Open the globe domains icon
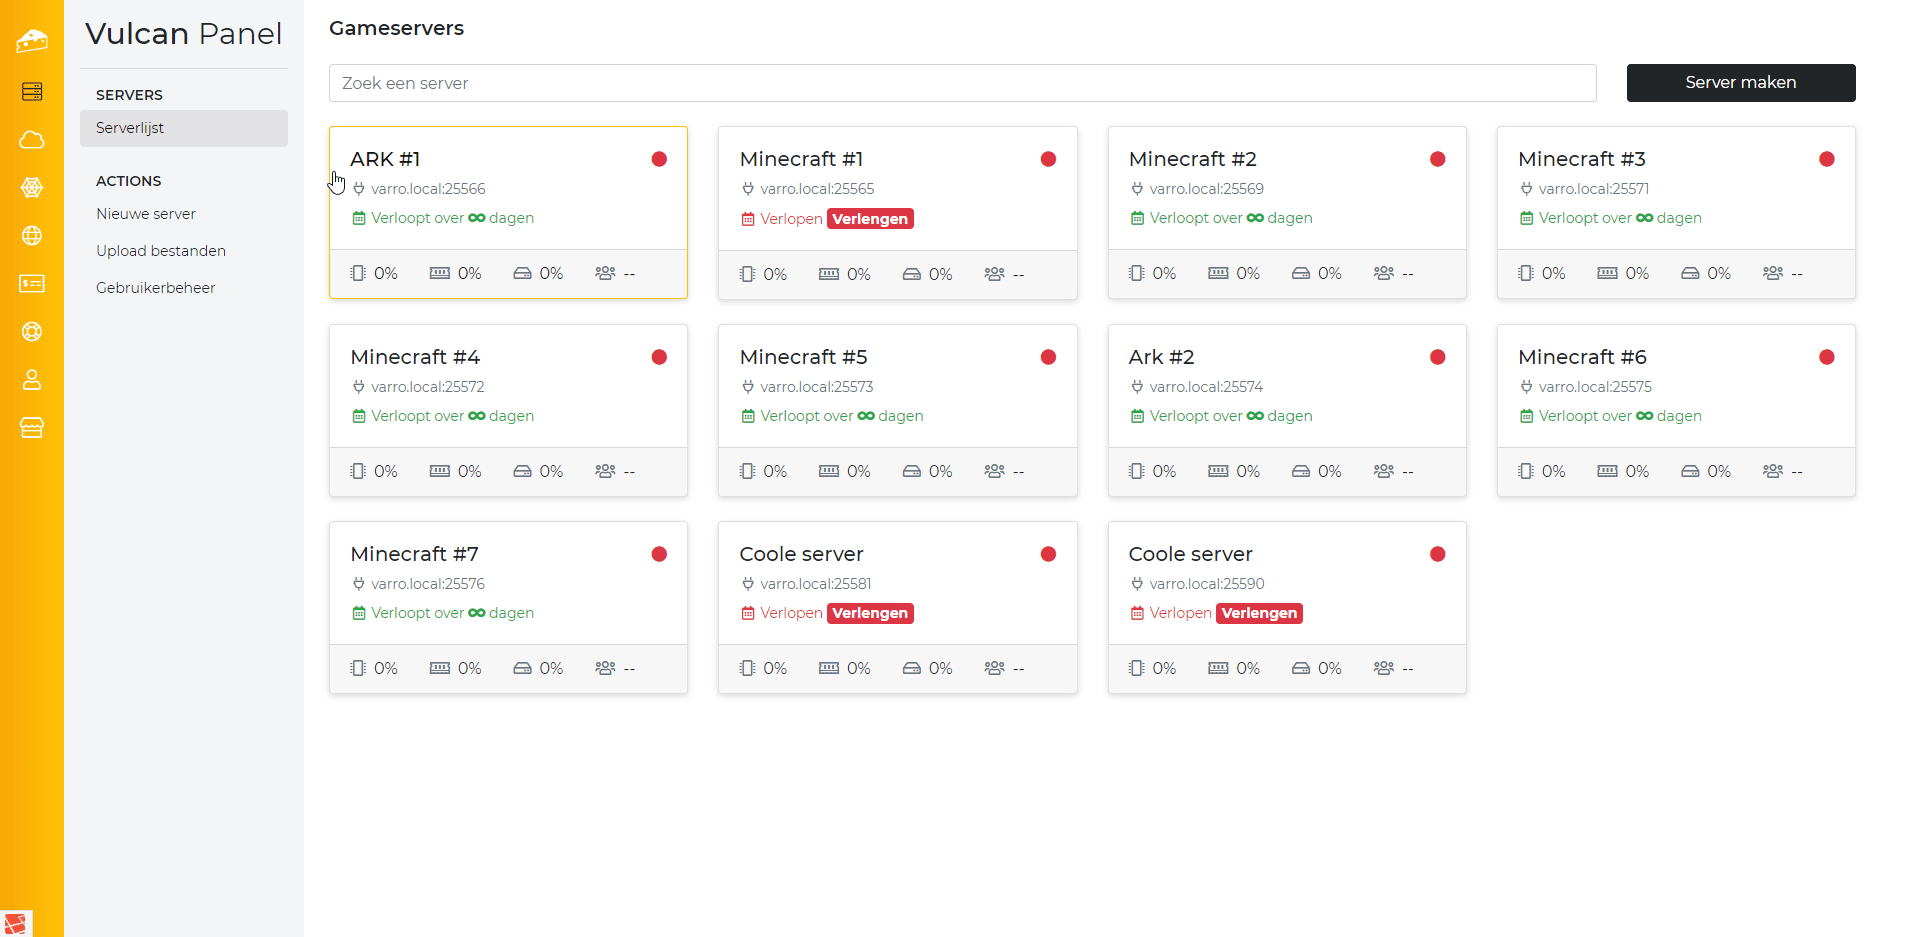Image resolution: width=1920 pixels, height=937 pixels. 32,236
